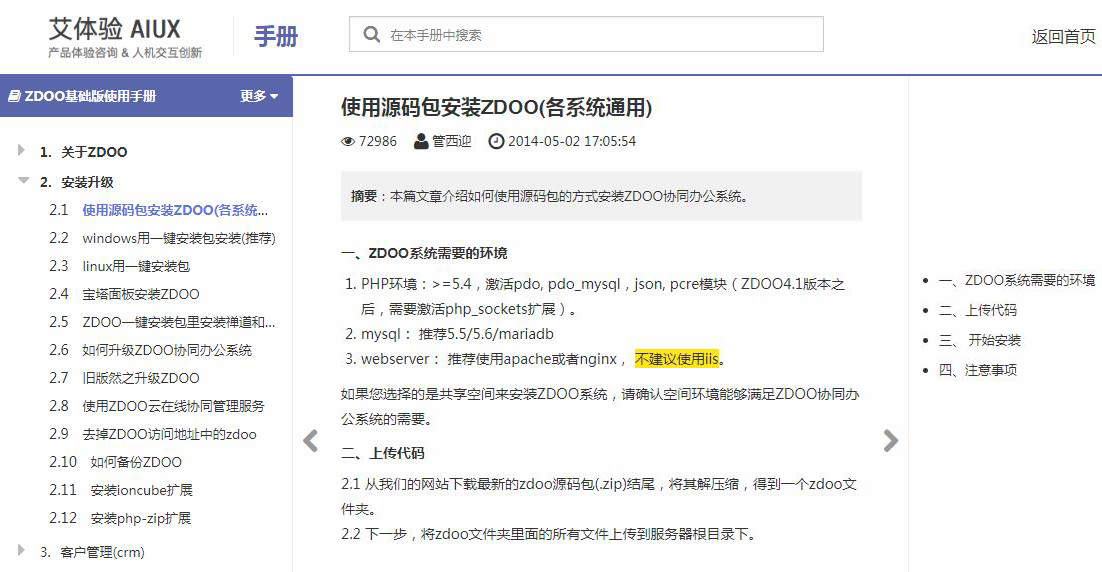Go to previous article with left arrow

(x=311, y=441)
